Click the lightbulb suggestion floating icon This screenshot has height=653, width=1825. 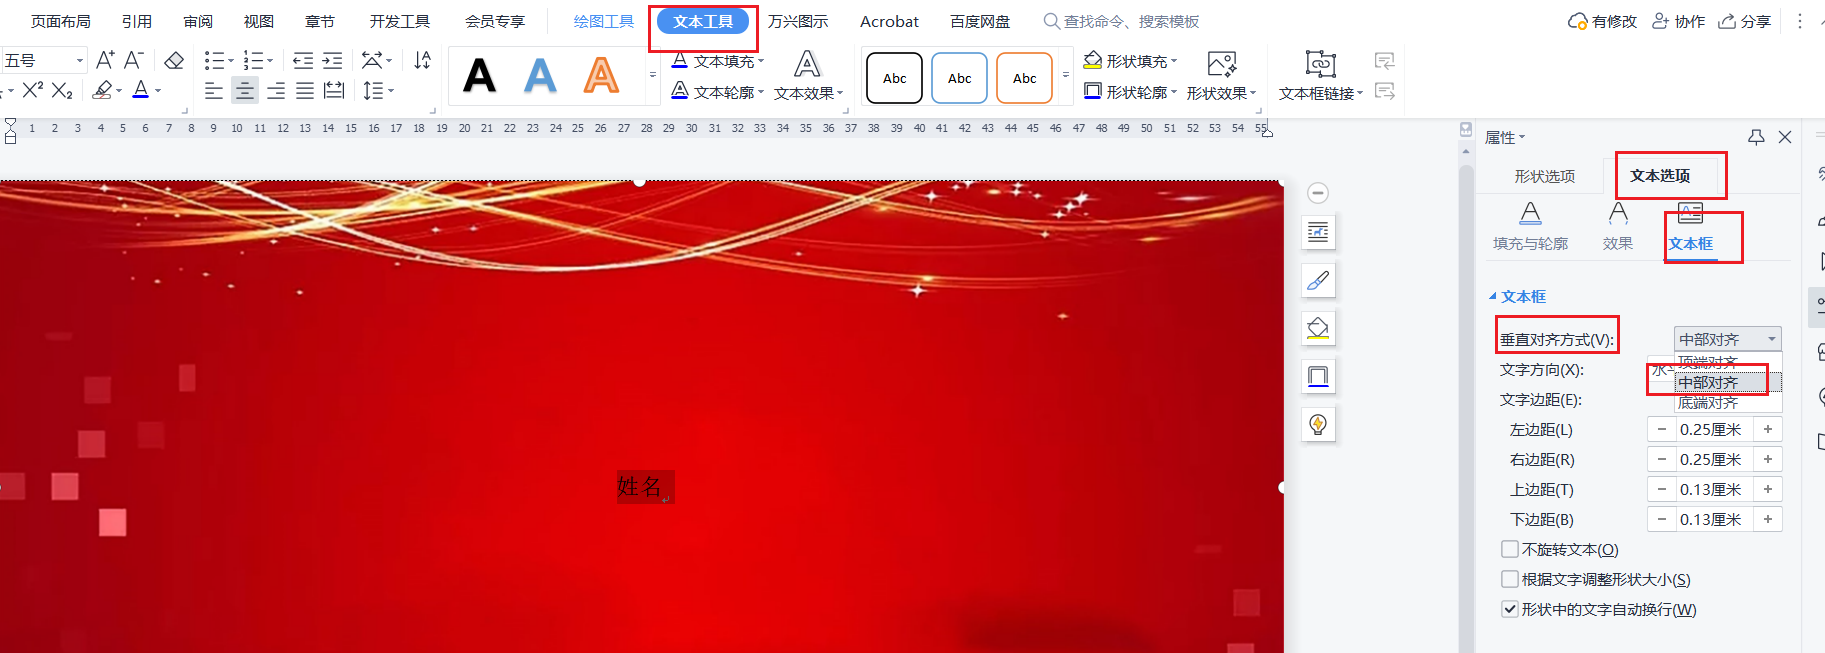point(1318,424)
